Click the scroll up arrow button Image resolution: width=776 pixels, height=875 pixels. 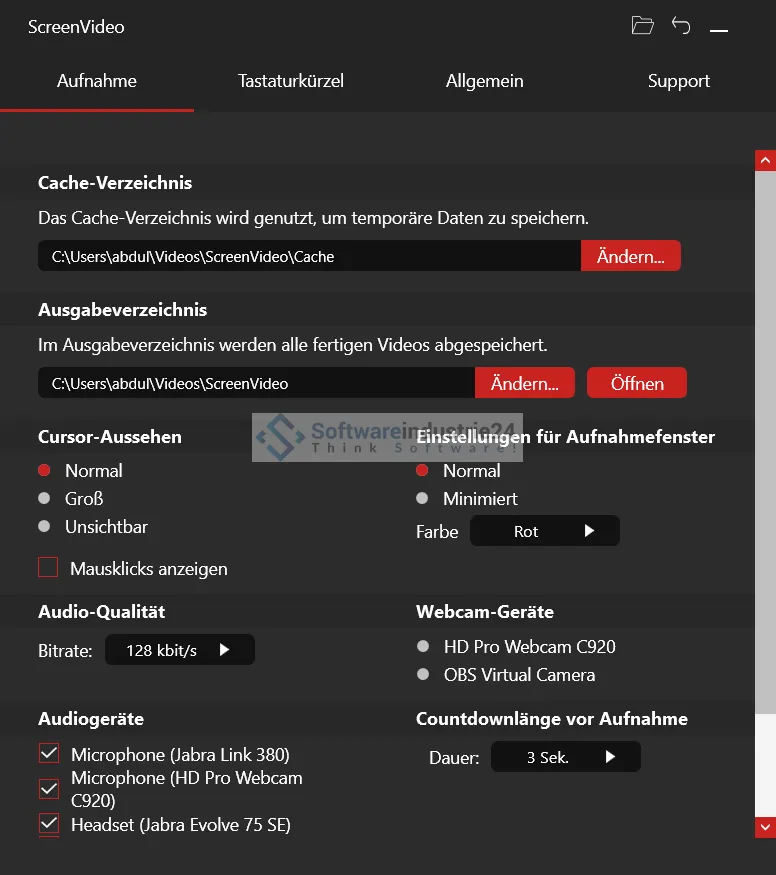click(765, 160)
